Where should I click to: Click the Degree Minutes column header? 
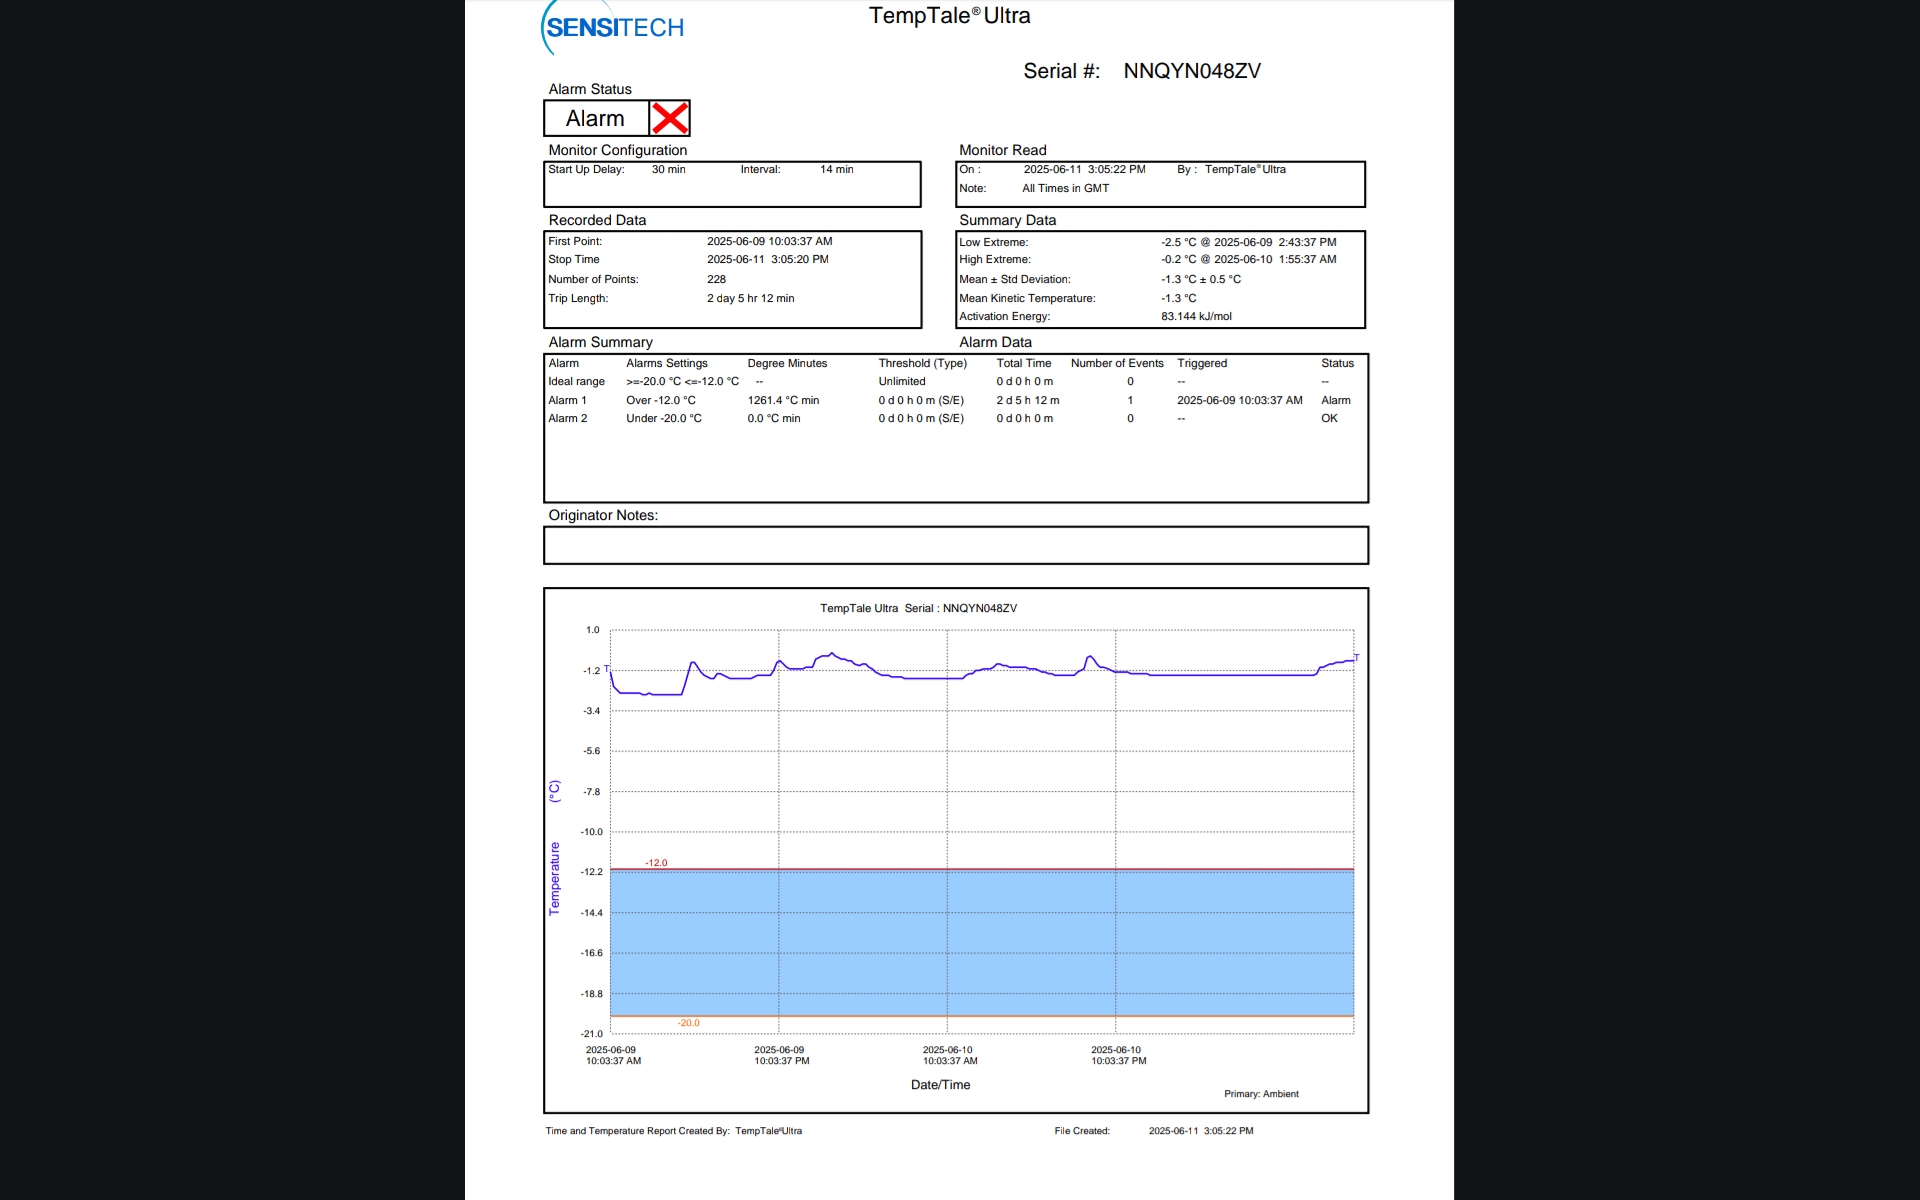(787, 364)
